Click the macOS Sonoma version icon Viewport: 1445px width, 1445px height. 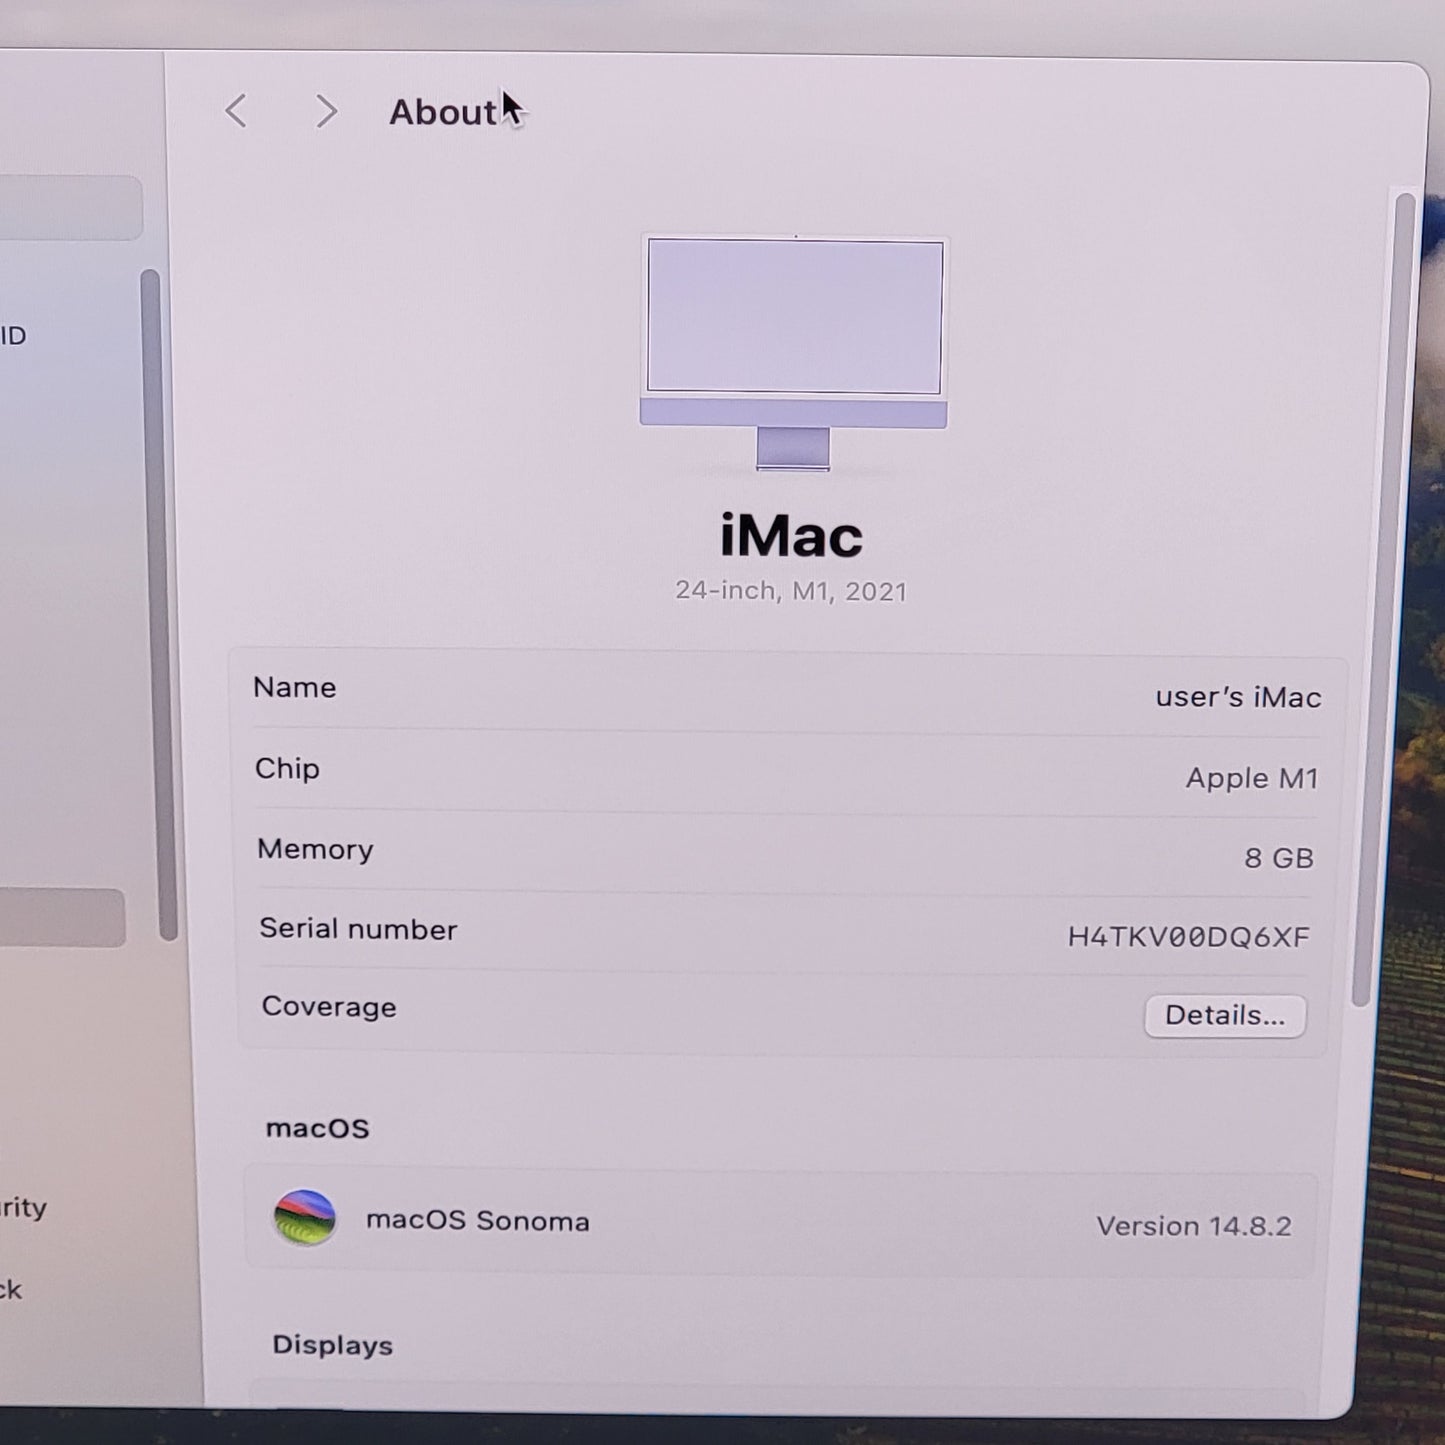tap(302, 1221)
